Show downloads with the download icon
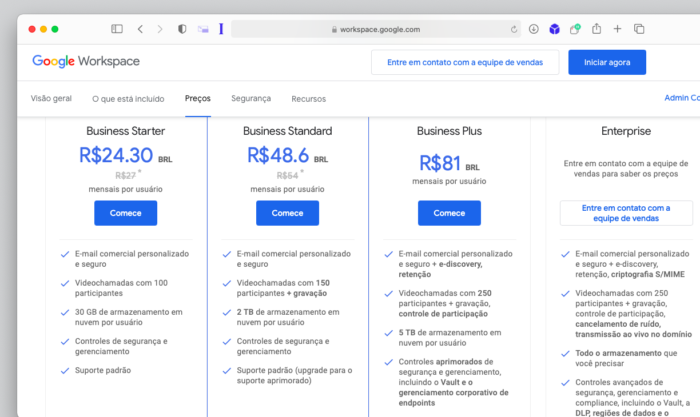 533,29
